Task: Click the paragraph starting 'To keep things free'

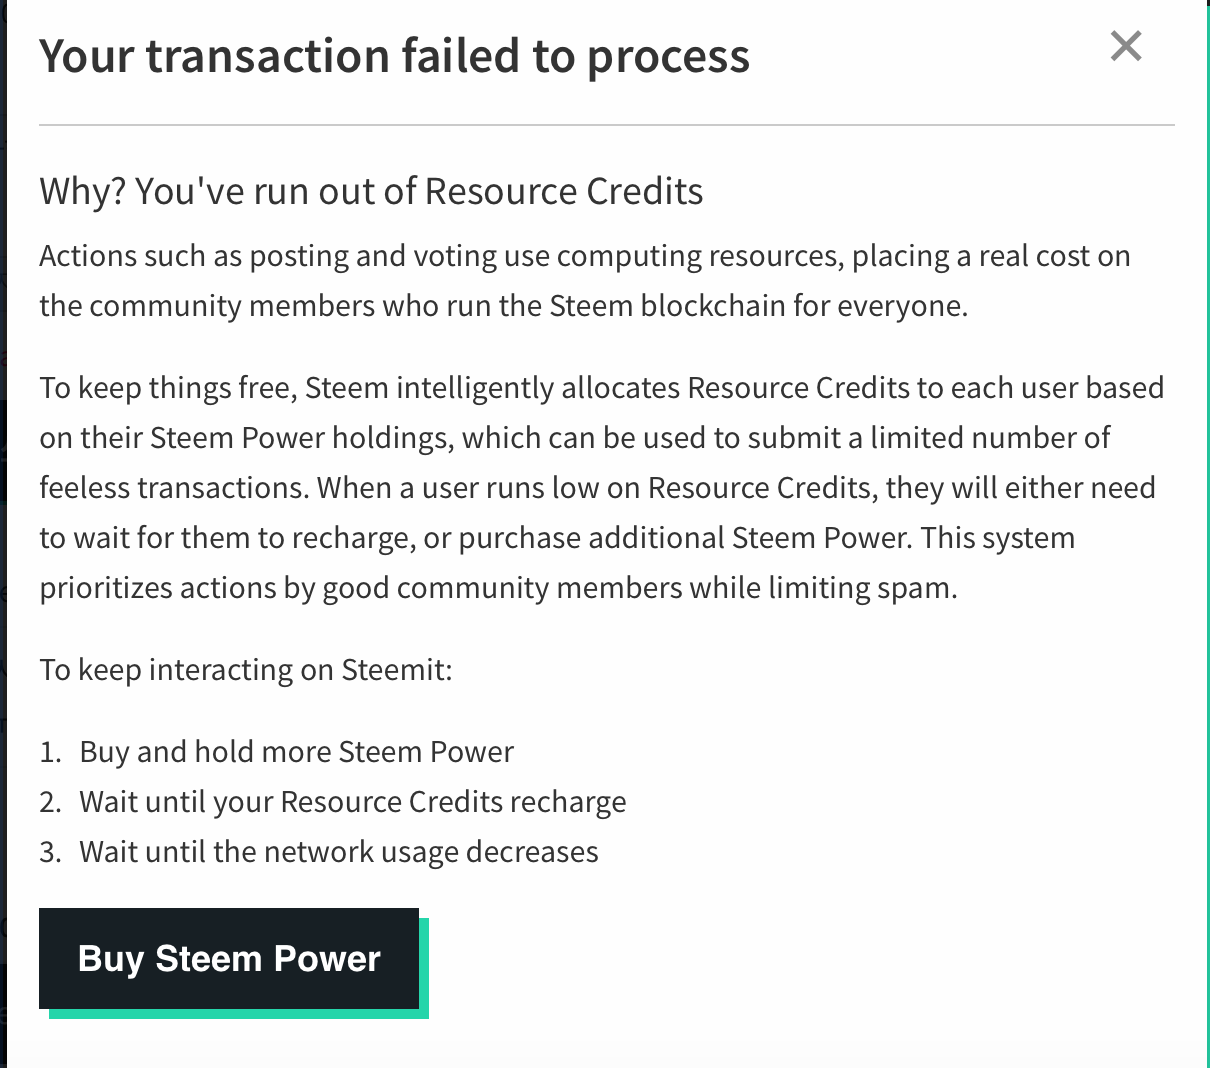Action: pos(602,487)
